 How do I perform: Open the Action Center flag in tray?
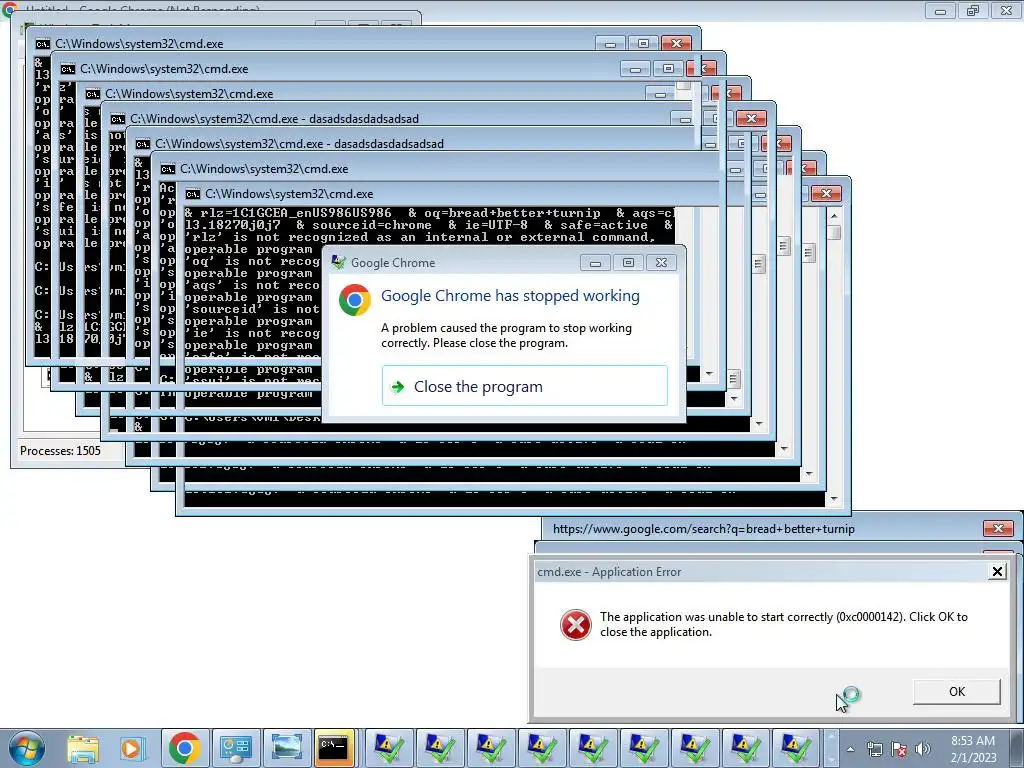tap(899, 749)
